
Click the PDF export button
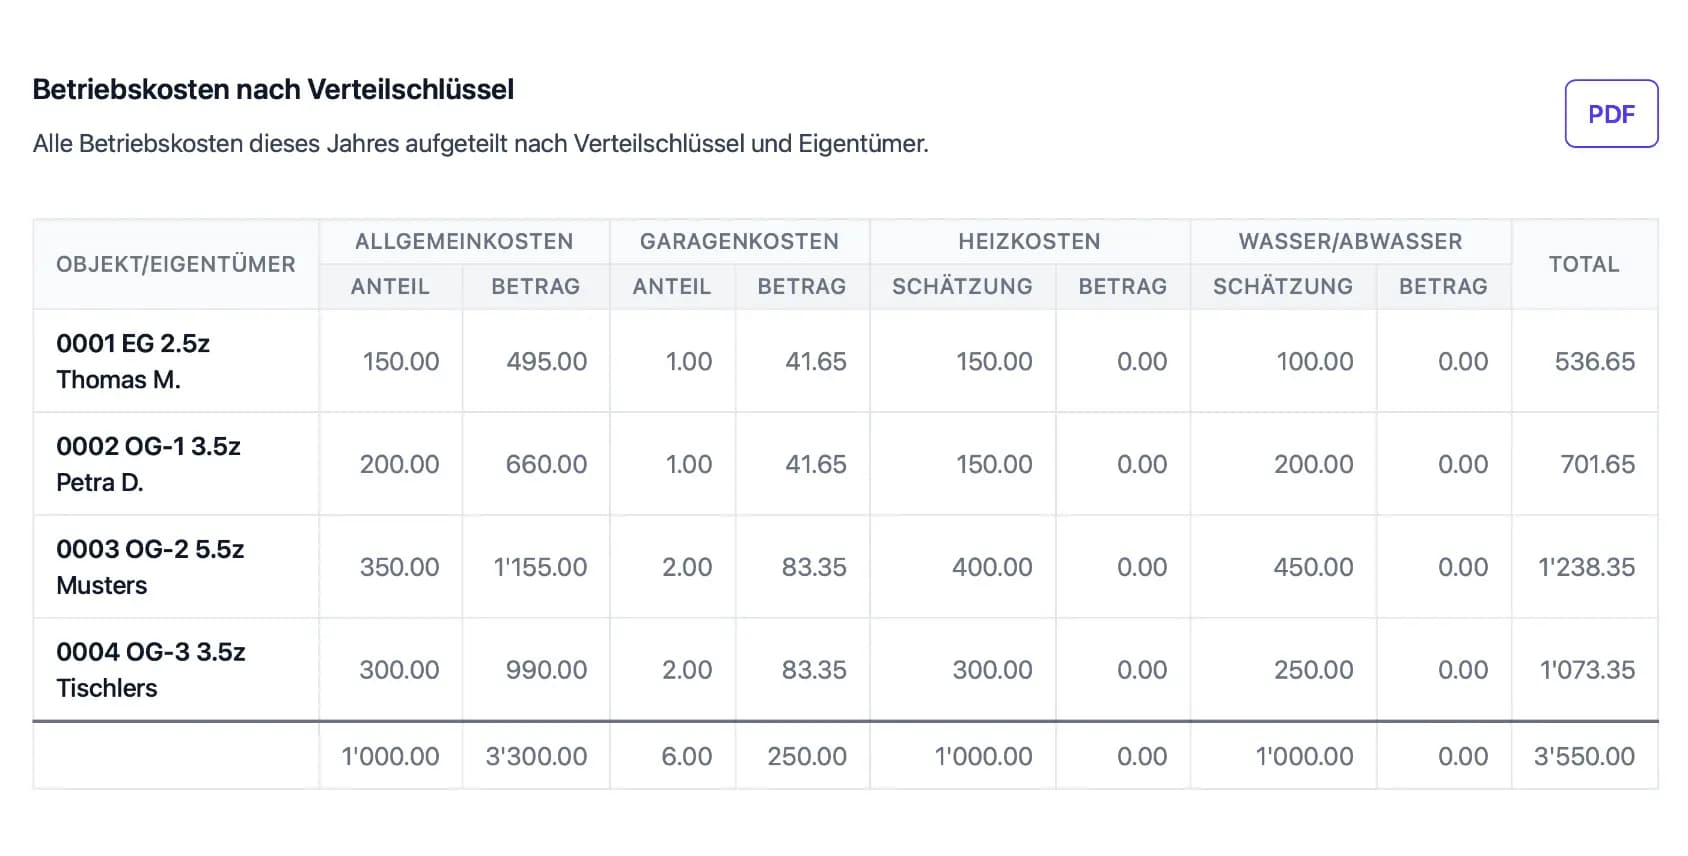coord(1610,113)
